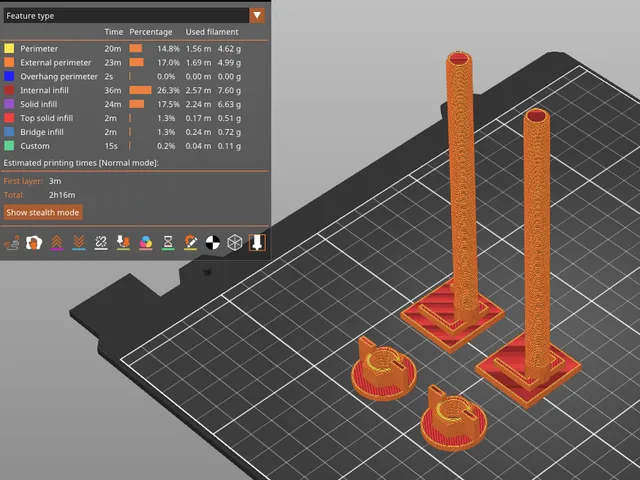Viewport: 640px width, 480px height.
Task: Click the External perimeter legend label
Action: click(x=56, y=62)
